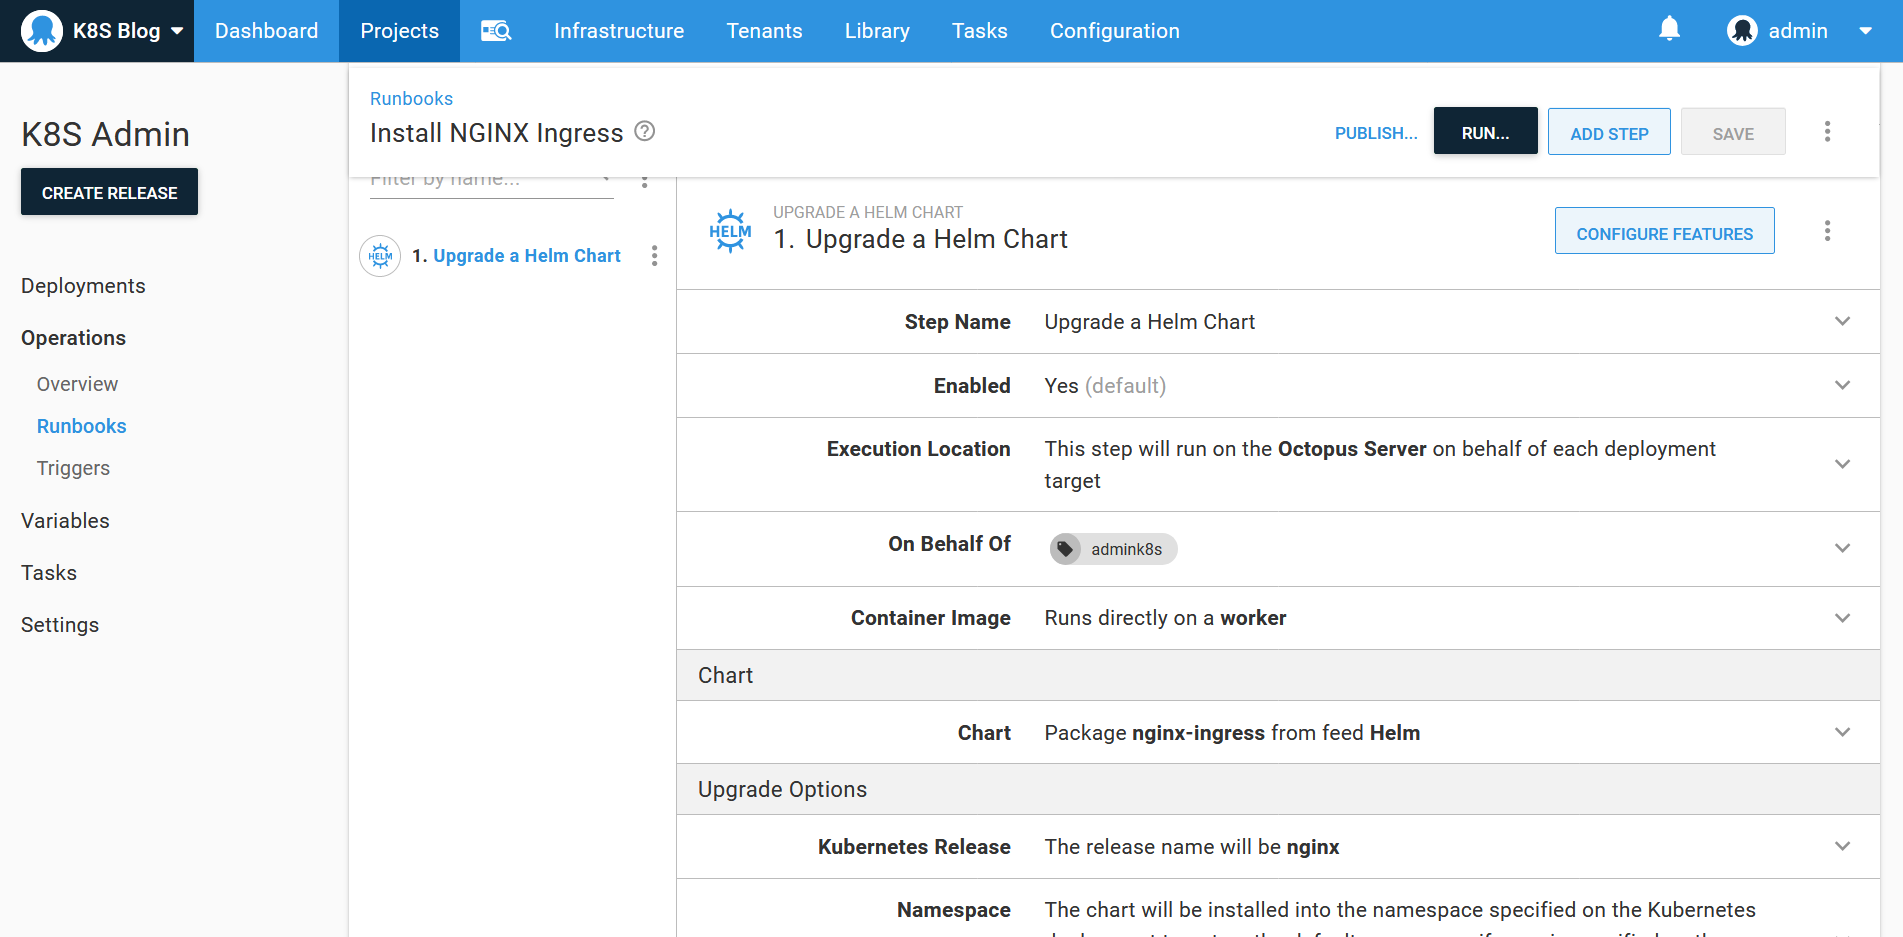Expand the Enabled row chevron
The width and height of the screenshot is (1903, 937).
[x=1842, y=386]
